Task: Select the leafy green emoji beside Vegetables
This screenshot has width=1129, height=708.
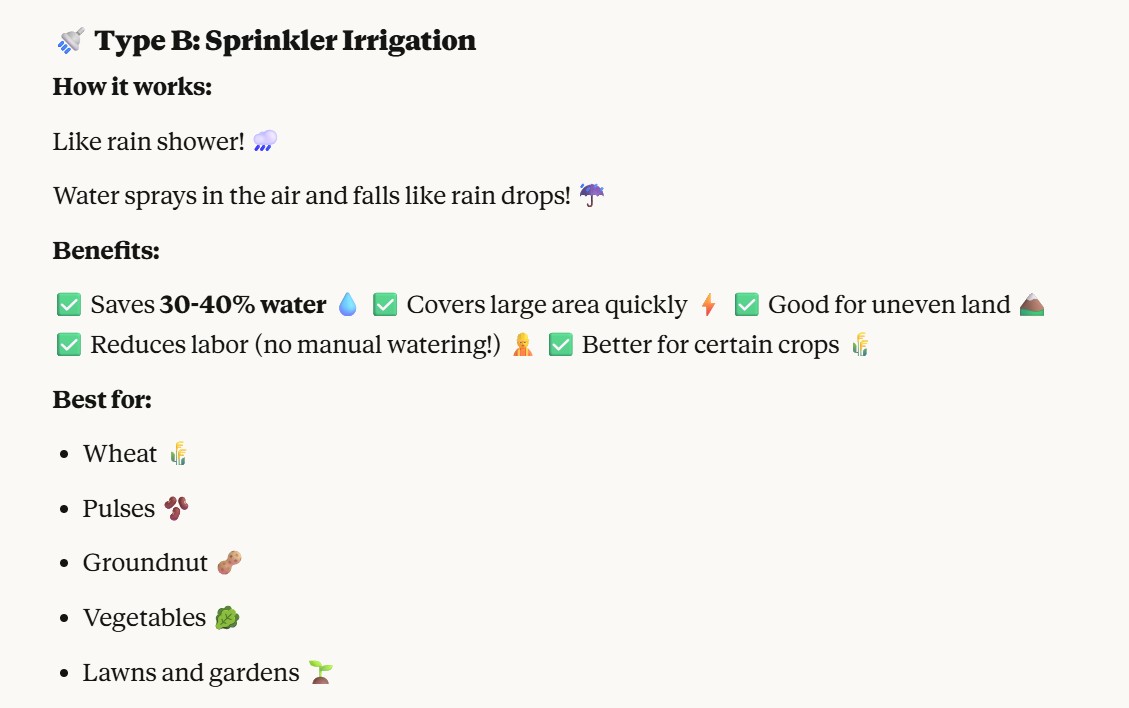Action: (228, 617)
